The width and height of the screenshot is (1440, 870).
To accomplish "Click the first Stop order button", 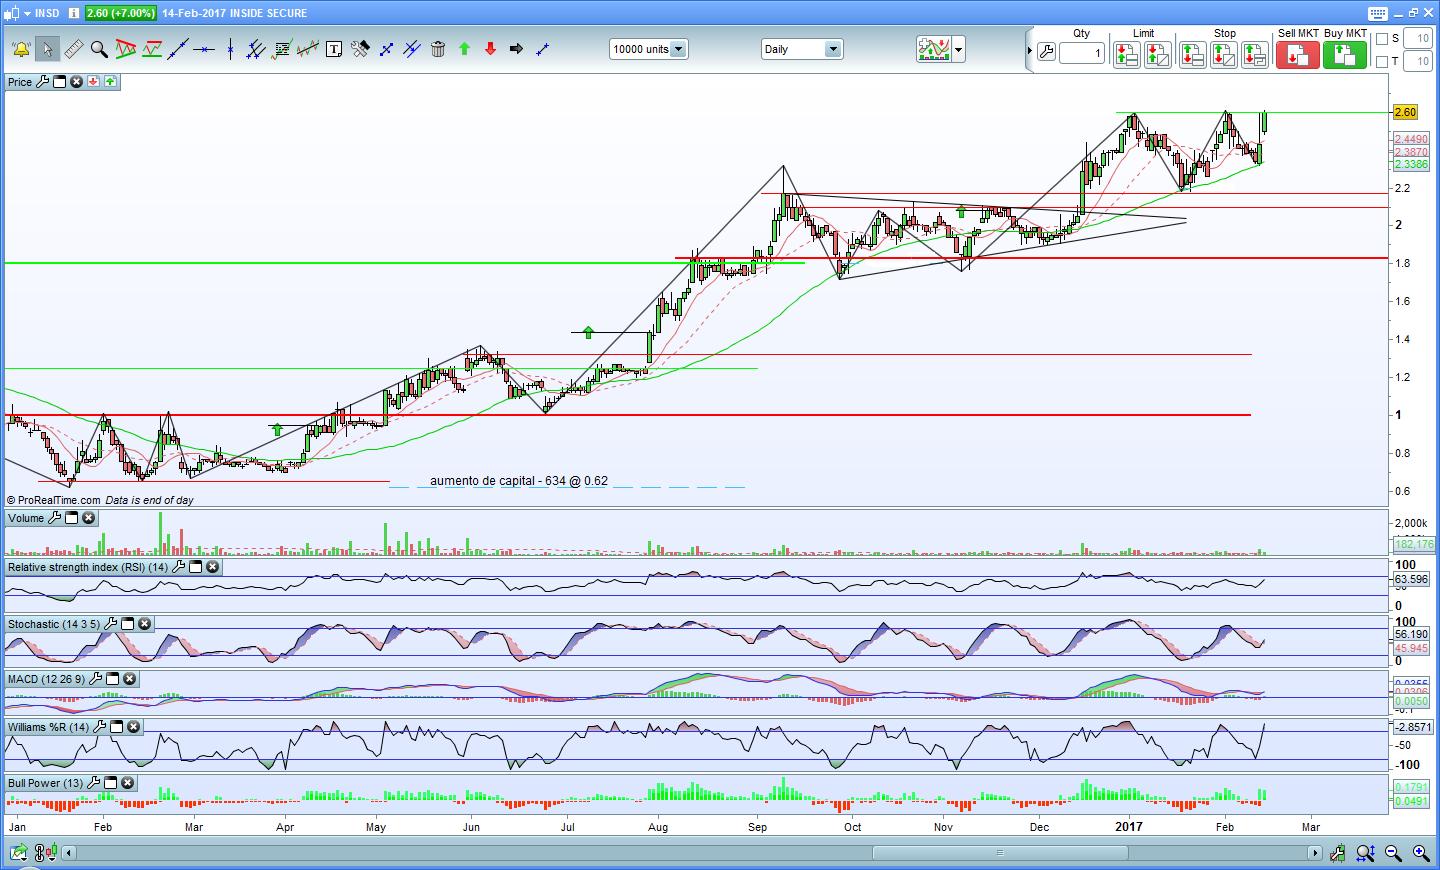I will pos(1192,55).
